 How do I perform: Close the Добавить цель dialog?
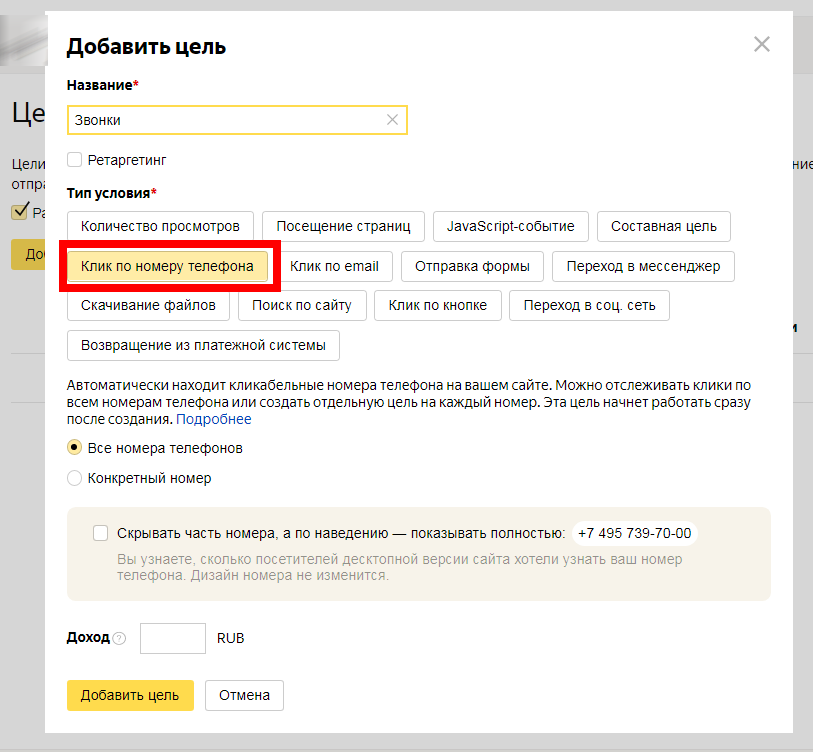pyautogui.click(x=762, y=44)
